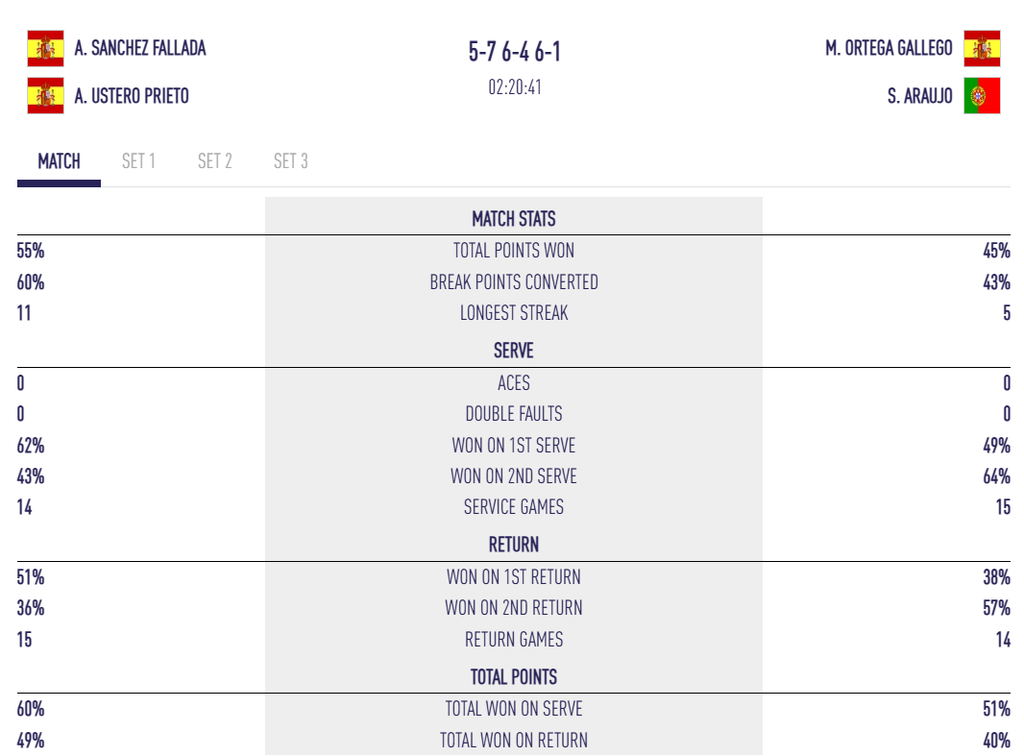This screenshot has width=1024, height=756.
Task: Open player A. Sanchez Fallada name
Action: pyautogui.click(x=140, y=48)
